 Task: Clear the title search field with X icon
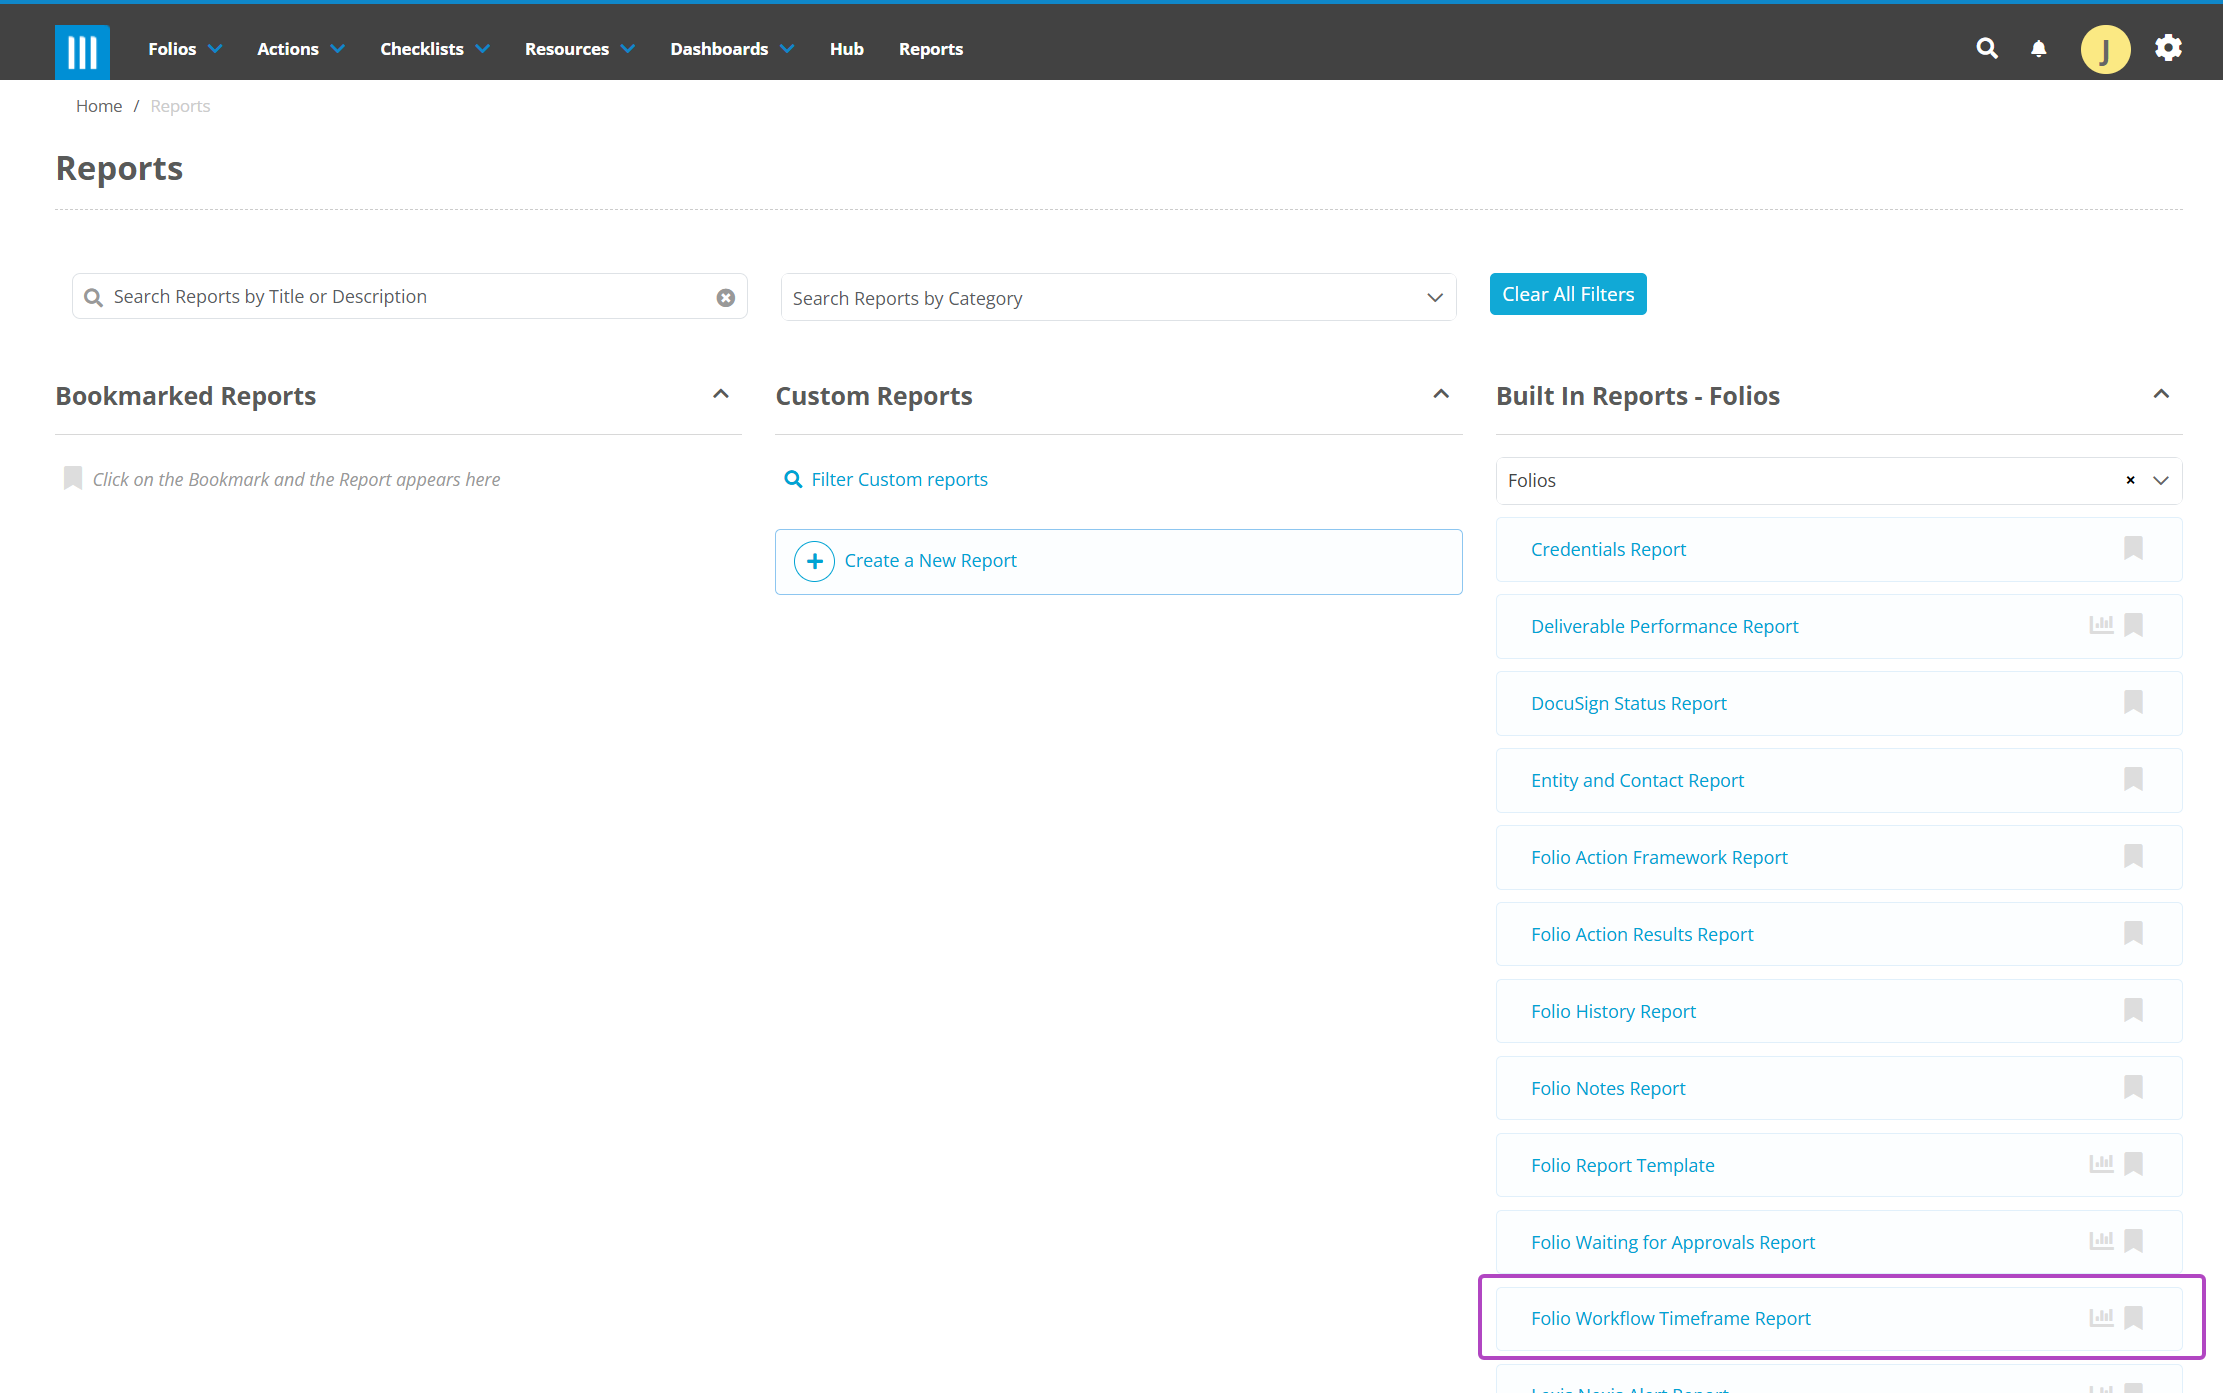[726, 297]
